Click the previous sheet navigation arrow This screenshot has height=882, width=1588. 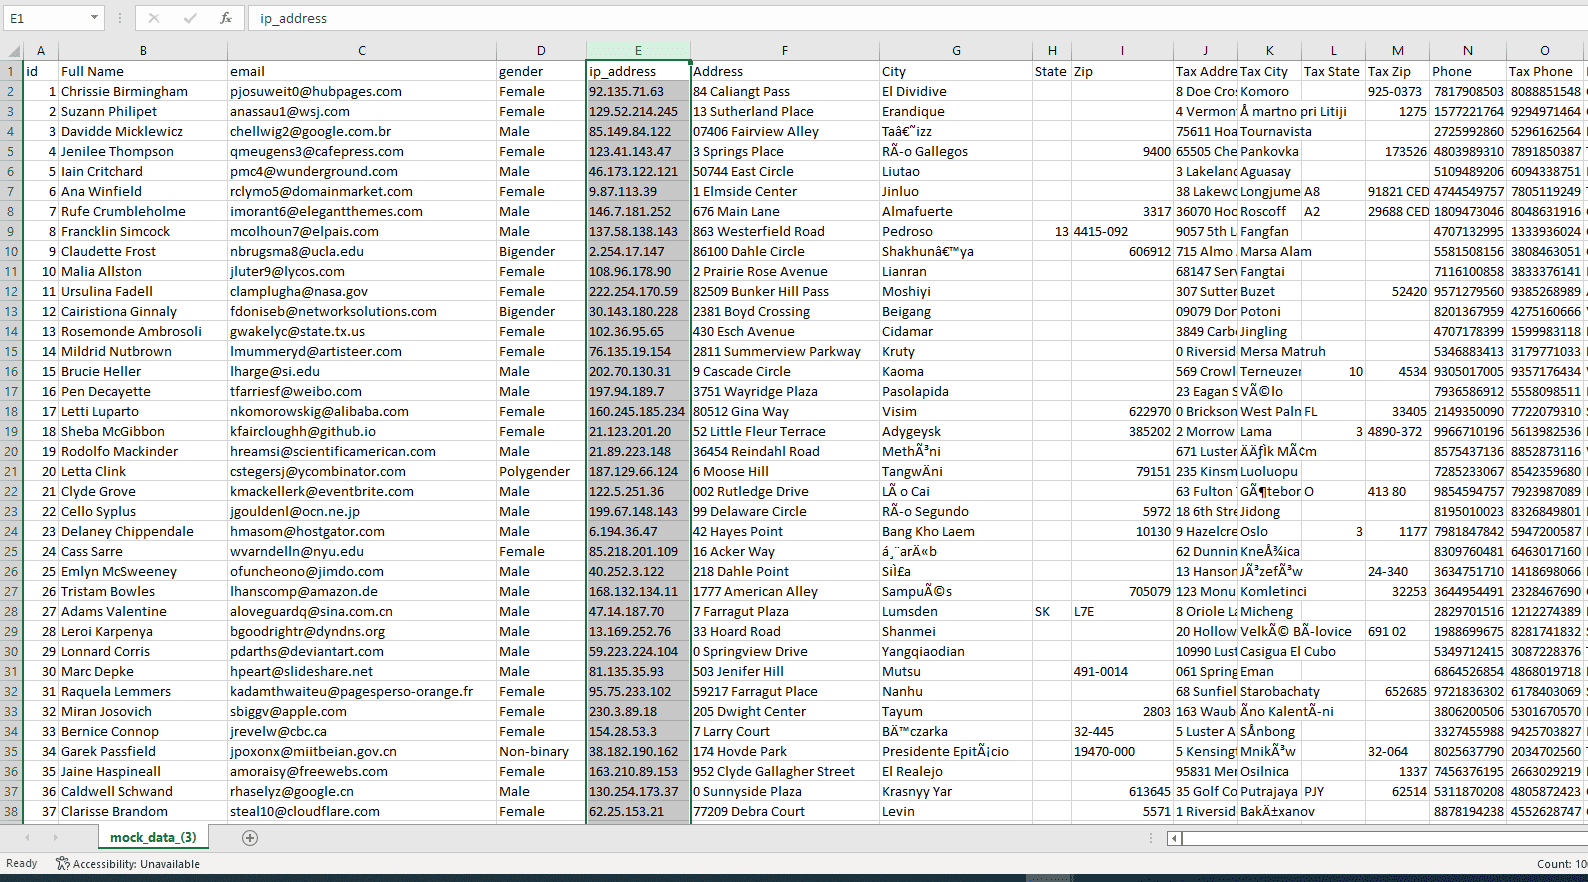[x=30, y=838]
